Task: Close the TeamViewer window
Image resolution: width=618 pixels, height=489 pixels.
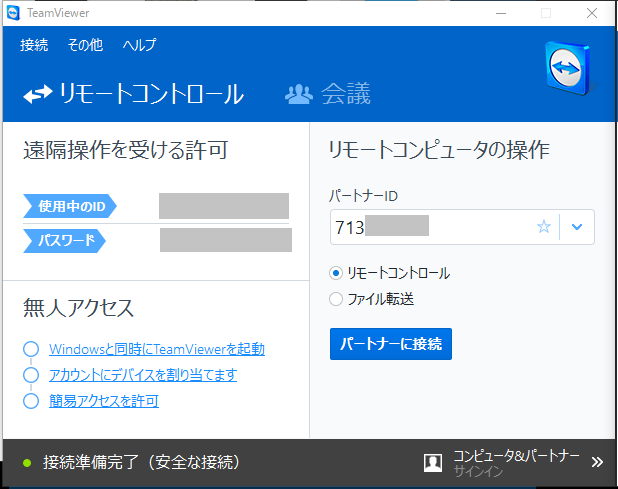Action: (592, 13)
